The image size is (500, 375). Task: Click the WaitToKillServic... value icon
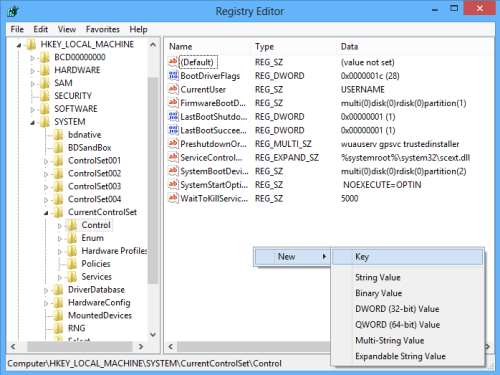173,198
